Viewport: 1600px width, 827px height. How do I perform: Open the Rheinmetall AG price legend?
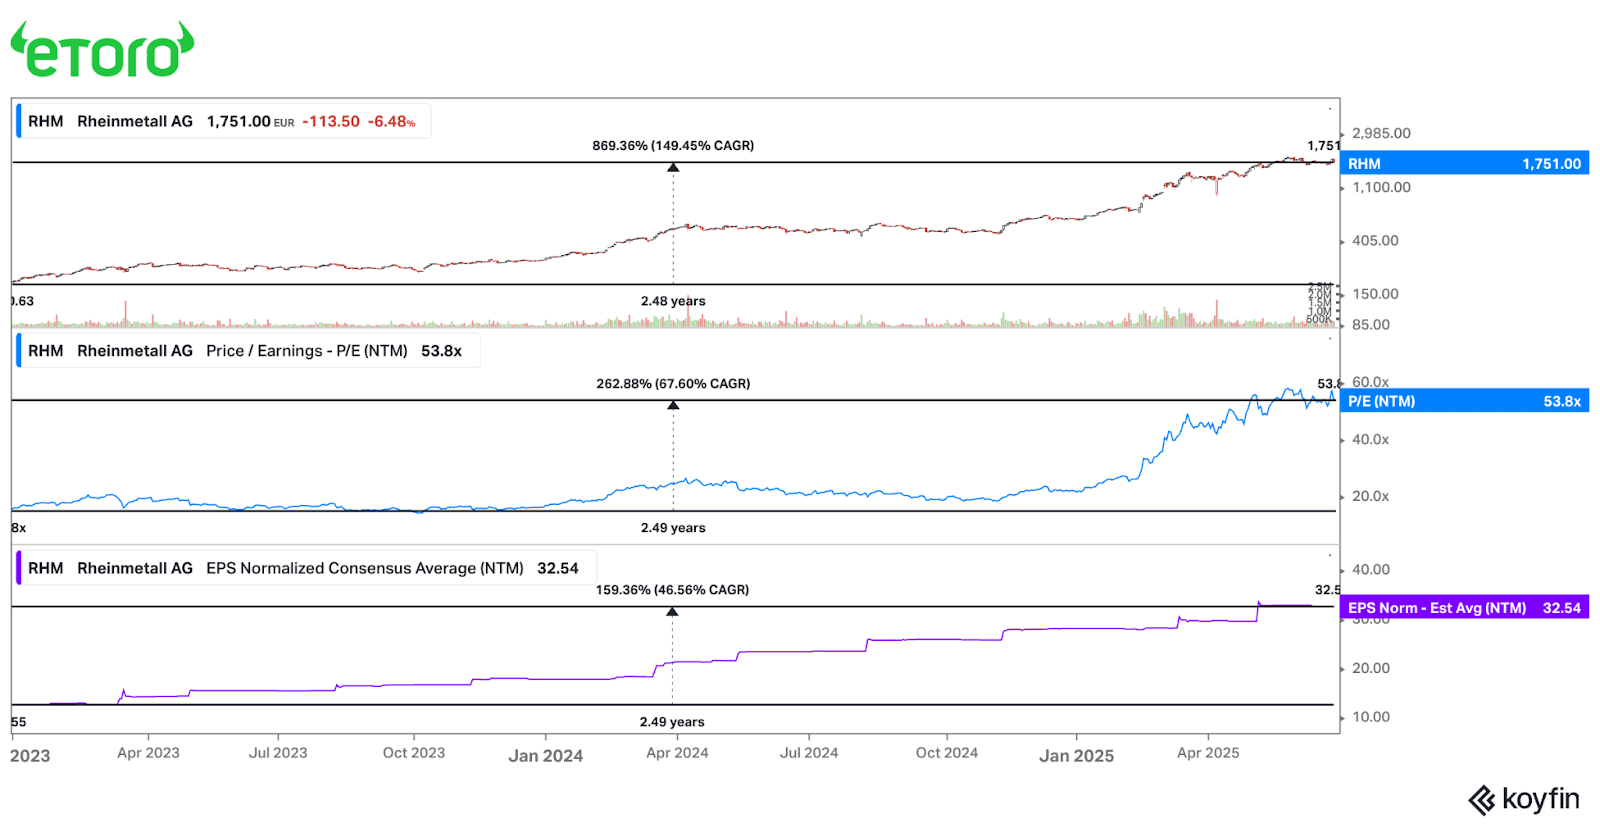(x=224, y=121)
